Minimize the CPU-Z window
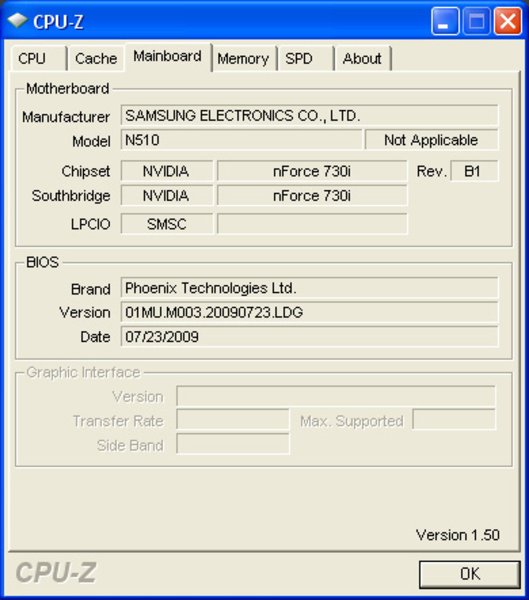The width and height of the screenshot is (529, 600). pyautogui.click(x=445, y=21)
